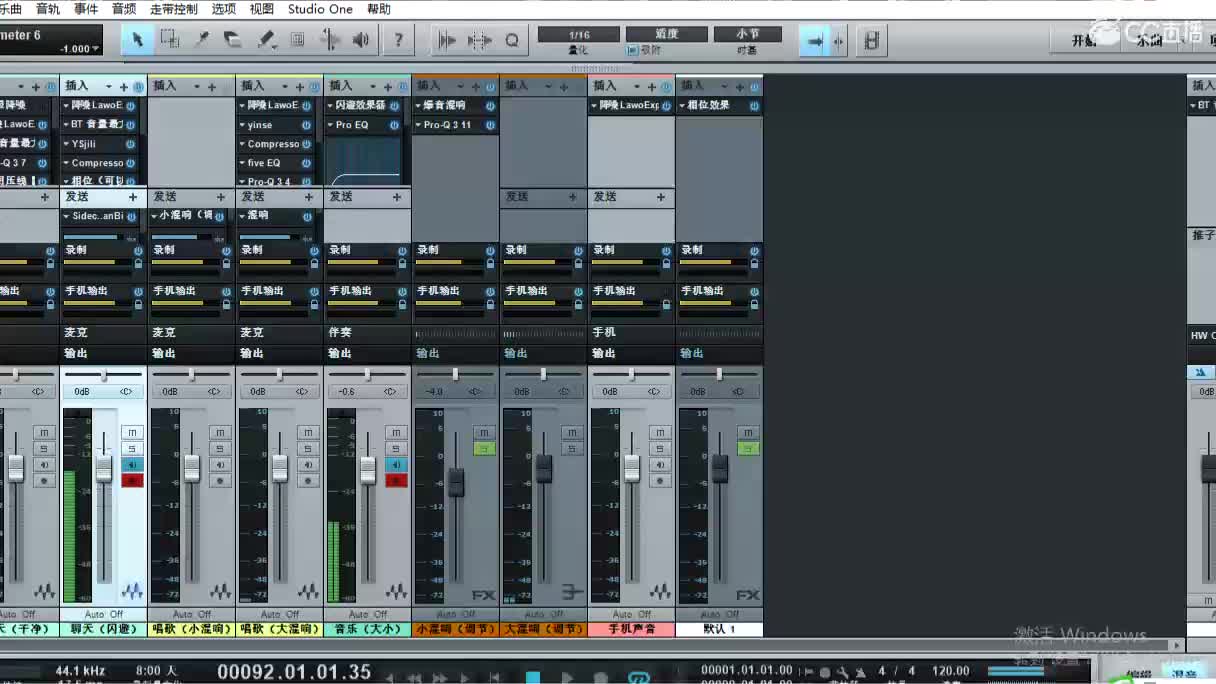The height and width of the screenshot is (684, 1216).
Task: Open the question mark help button
Action: pos(398,40)
